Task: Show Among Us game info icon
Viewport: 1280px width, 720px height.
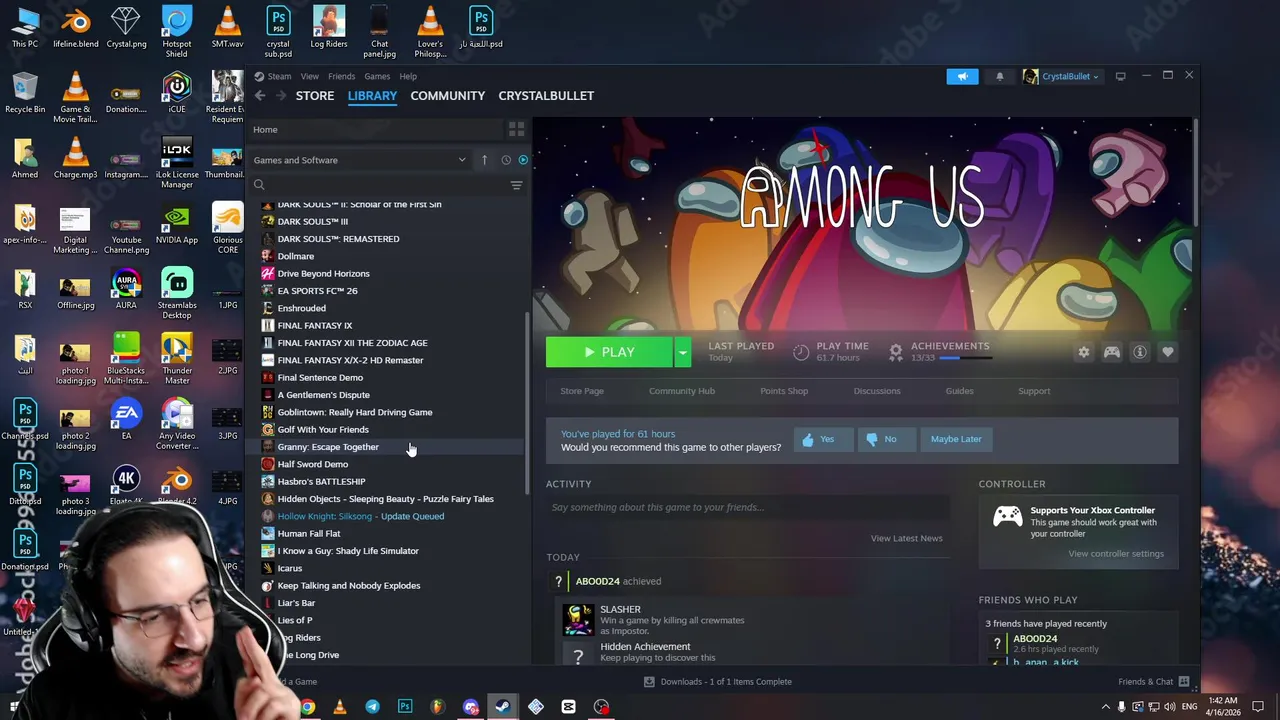Action: tap(1139, 352)
